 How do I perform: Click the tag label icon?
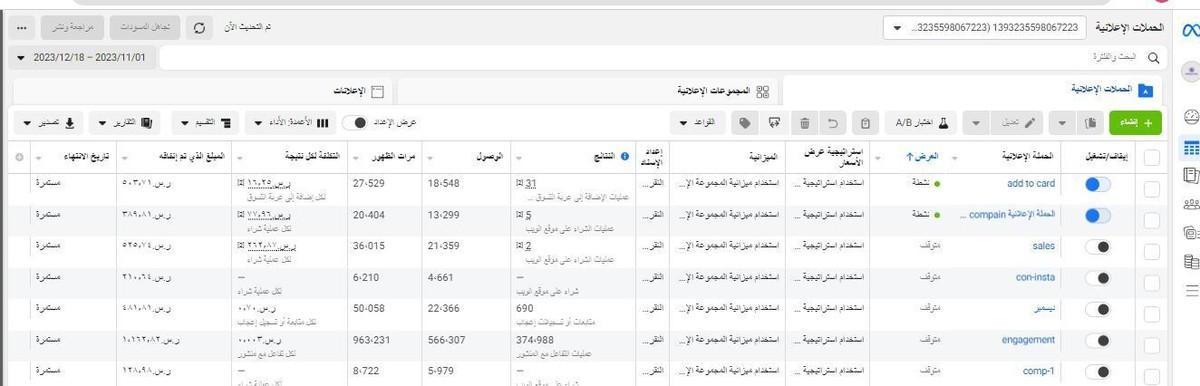click(744, 123)
